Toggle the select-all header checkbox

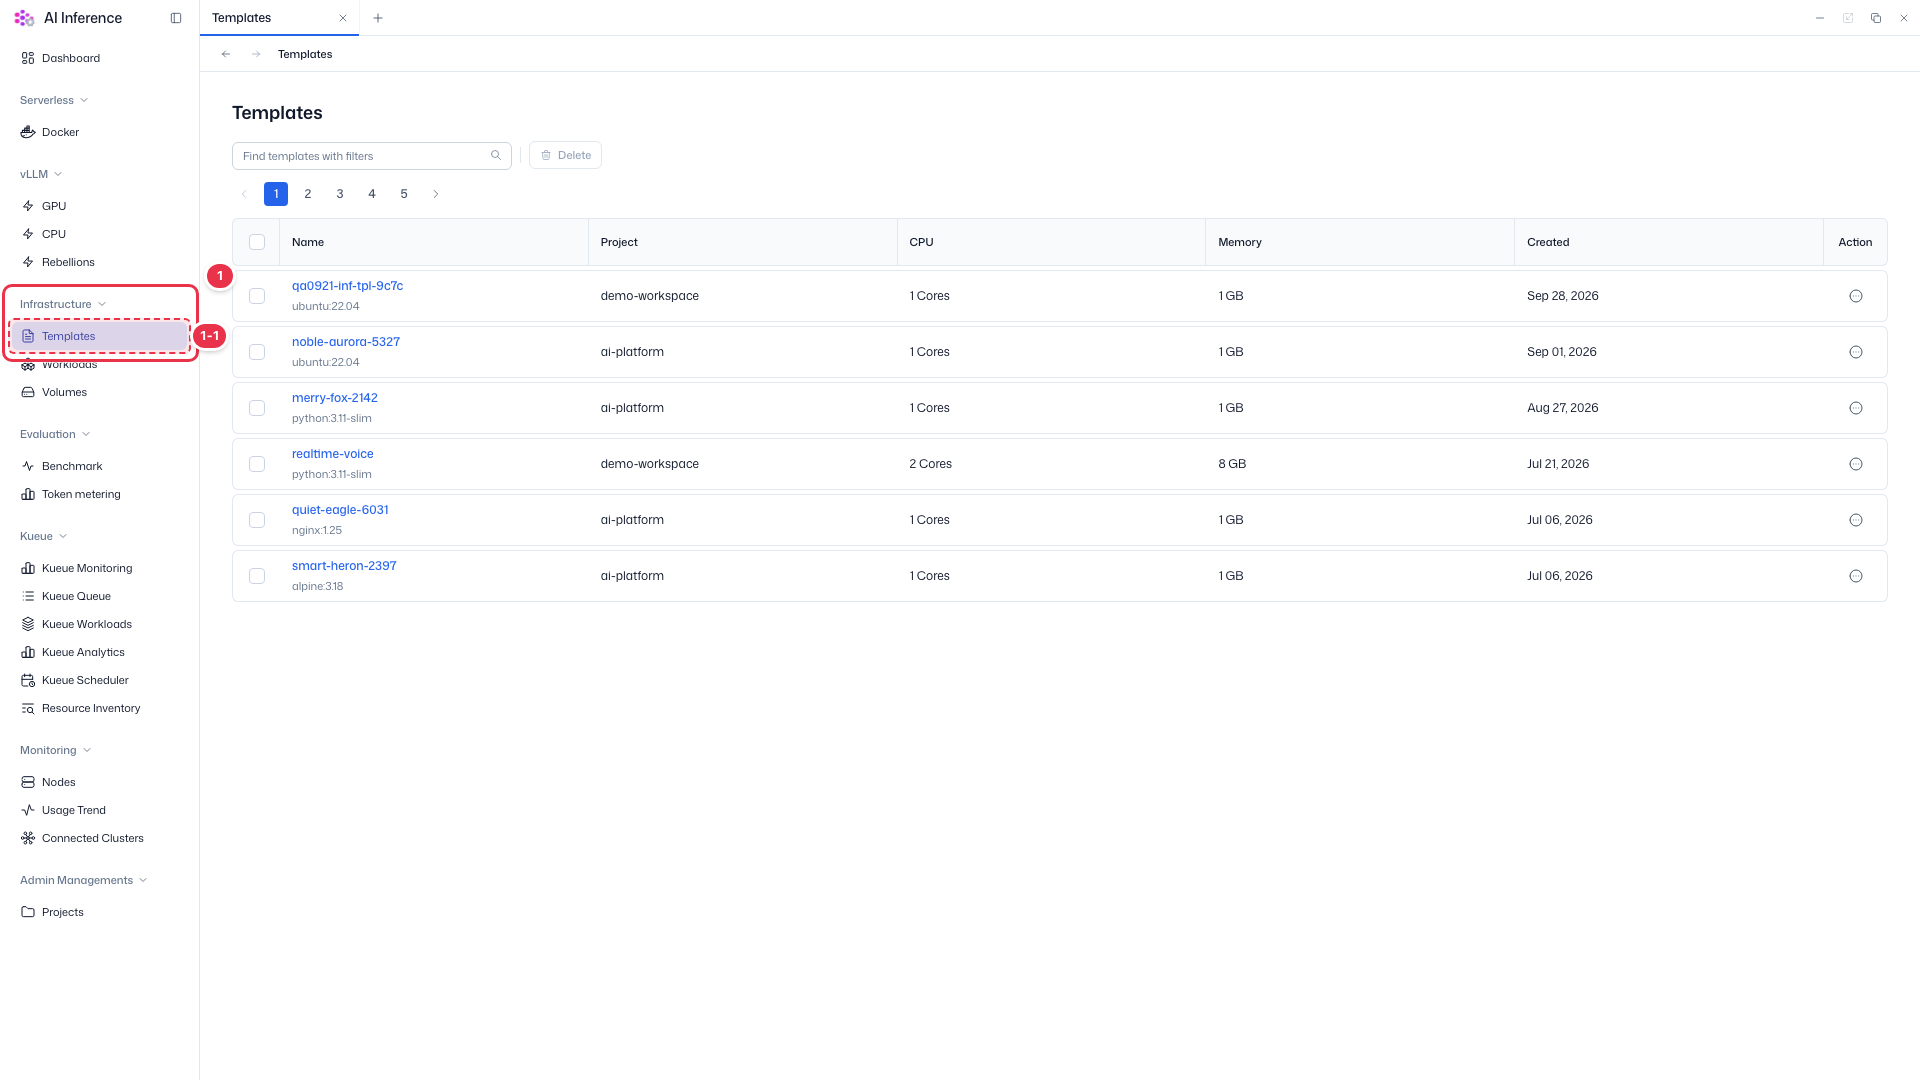pos(257,242)
